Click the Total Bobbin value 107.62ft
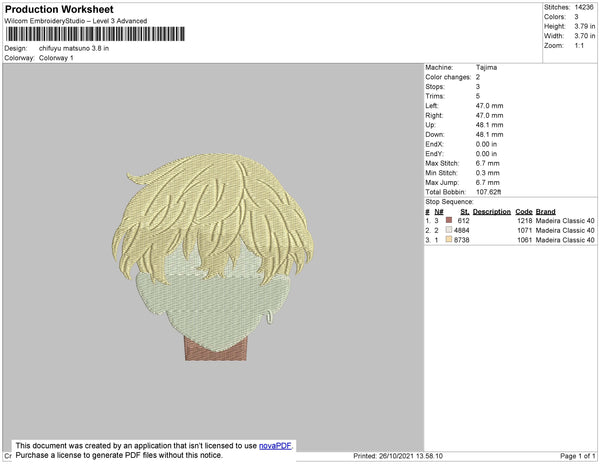This screenshot has width=600, height=464. click(488, 192)
